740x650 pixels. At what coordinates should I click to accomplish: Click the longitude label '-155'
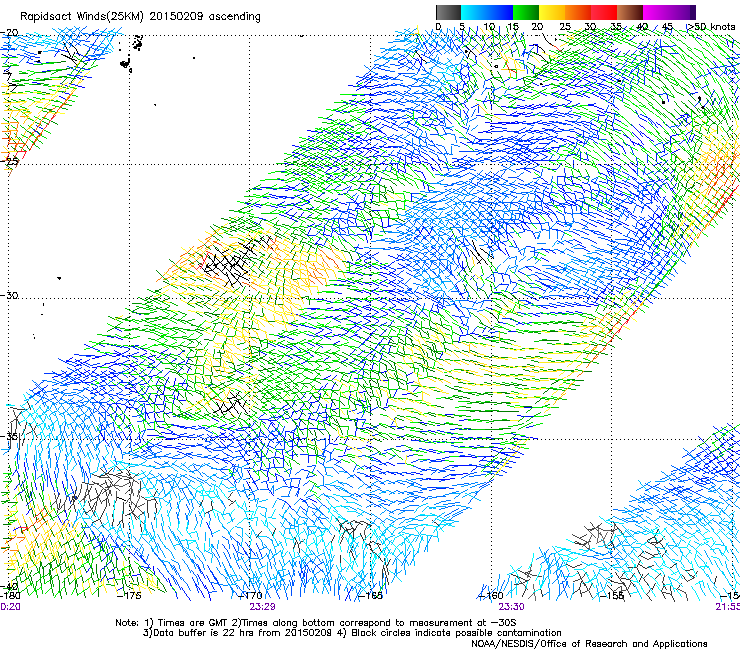[612, 596]
